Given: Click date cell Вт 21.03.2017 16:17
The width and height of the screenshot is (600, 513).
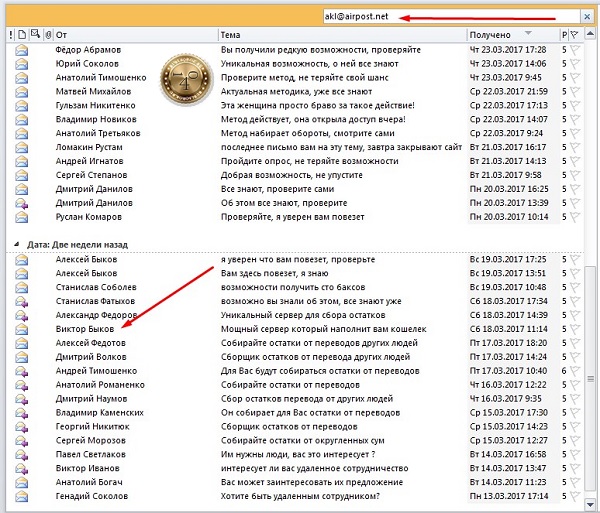Looking at the screenshot, I should tap(508, 147).
